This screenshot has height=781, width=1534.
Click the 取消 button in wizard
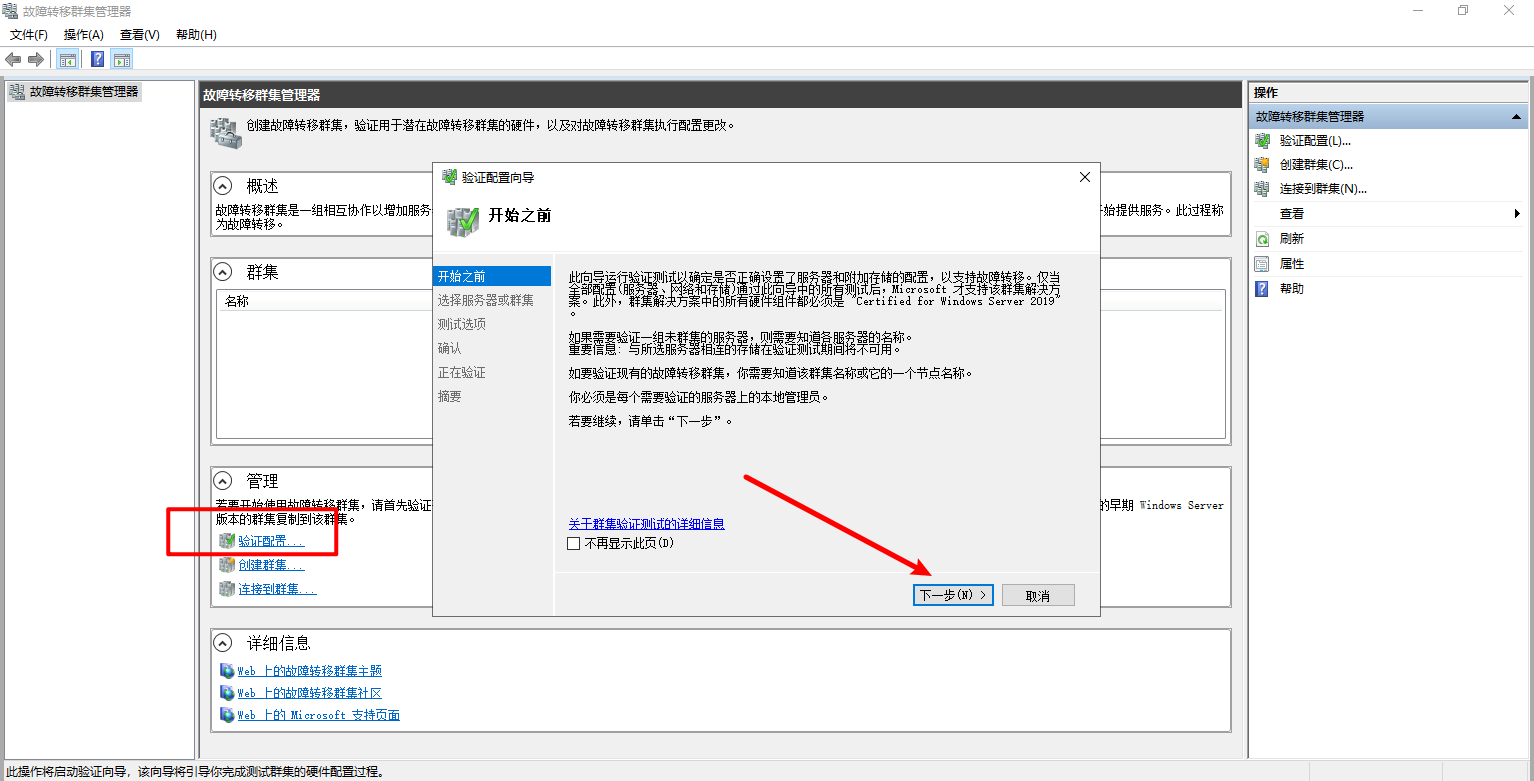[x=1038, y=595]
